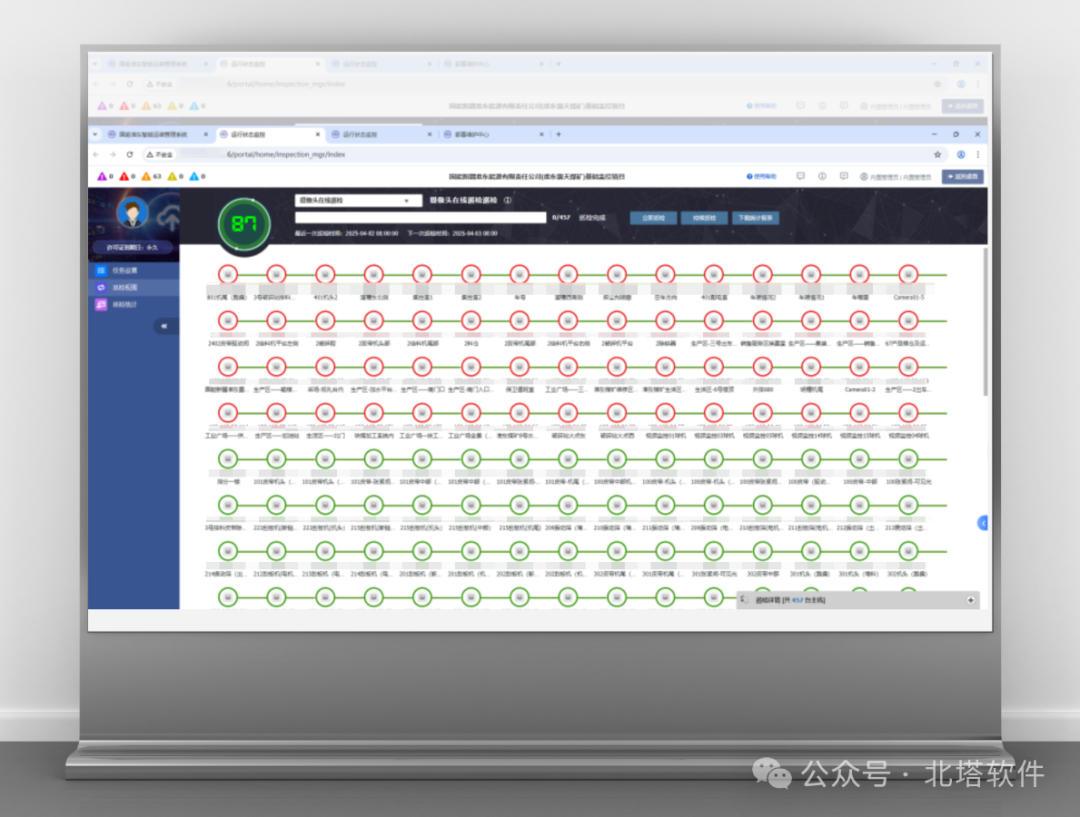The image size is (1080, 817).
Task: Select the camera node labeled 集控室2
Action: [471, 274]
